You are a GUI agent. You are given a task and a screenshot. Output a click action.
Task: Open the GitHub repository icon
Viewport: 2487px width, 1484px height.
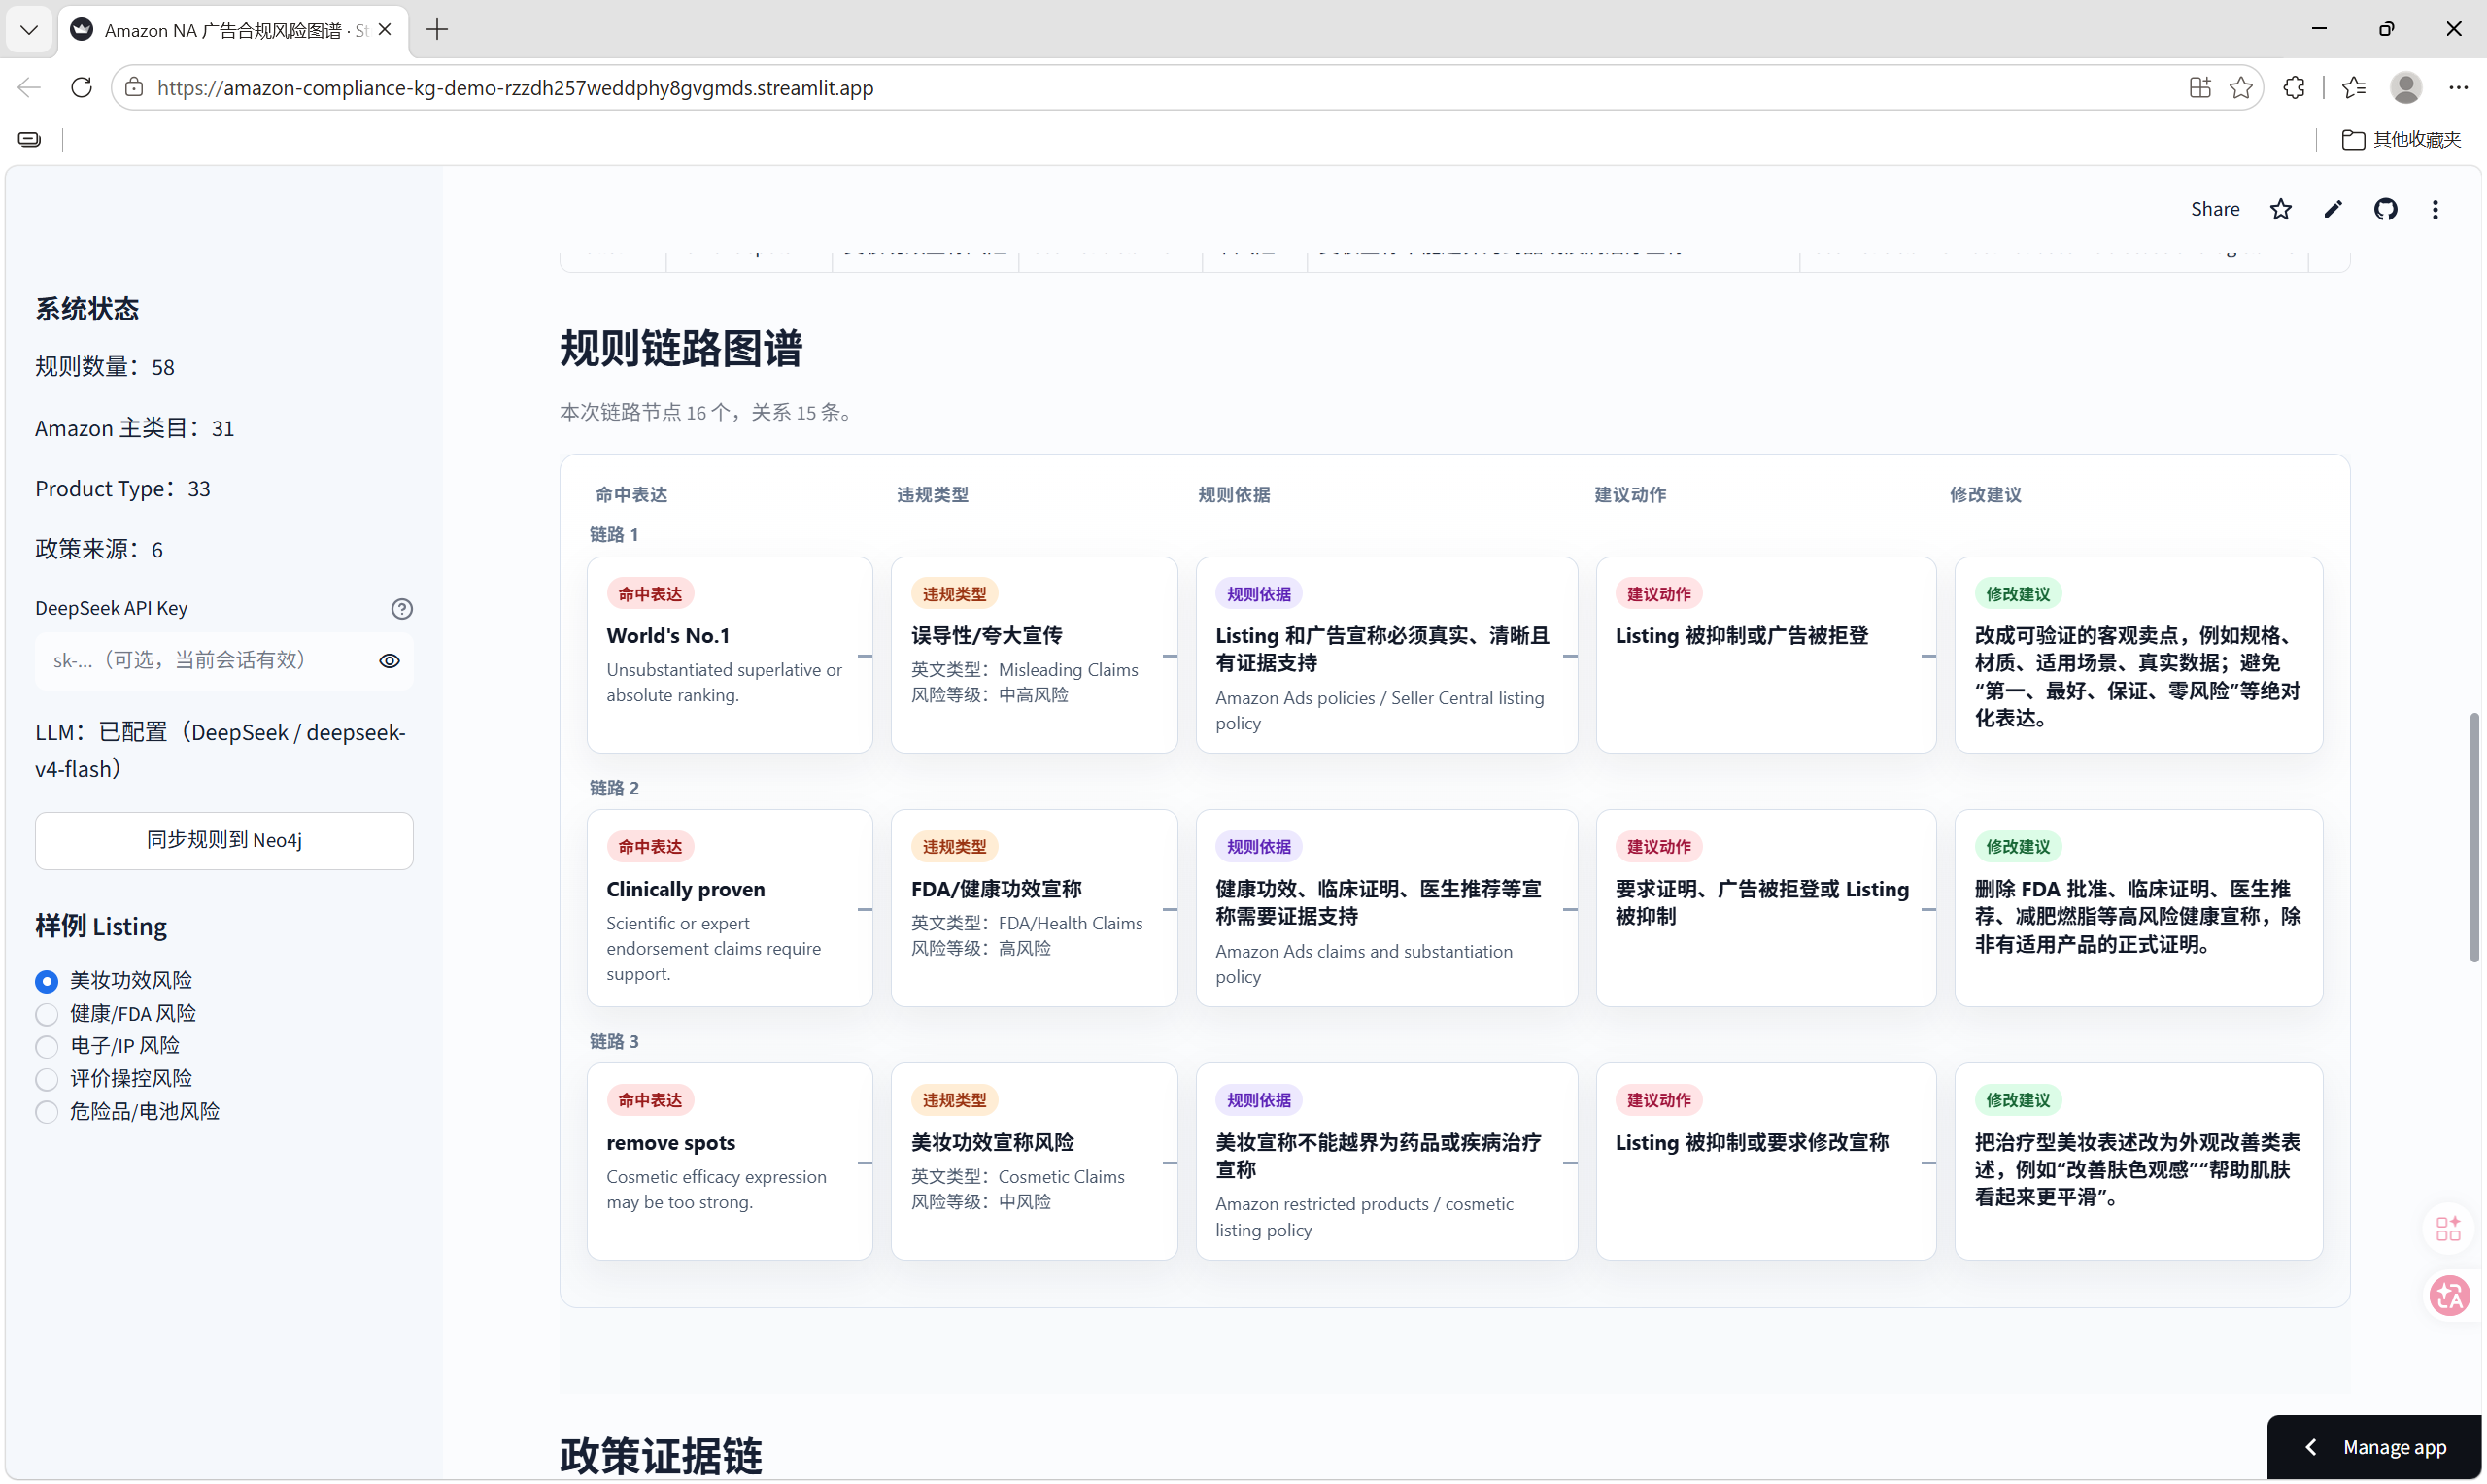click(x=2386, y=209)
